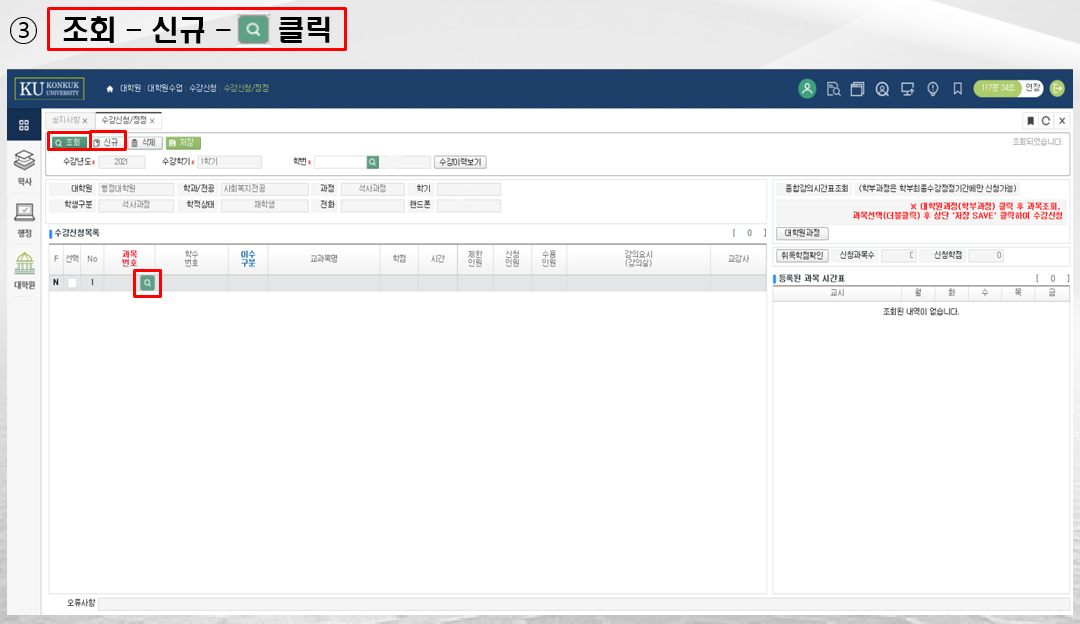1080x624 pixels.
Task: Click the search icon in 과목번호 cell
Action: pos(147,283)
